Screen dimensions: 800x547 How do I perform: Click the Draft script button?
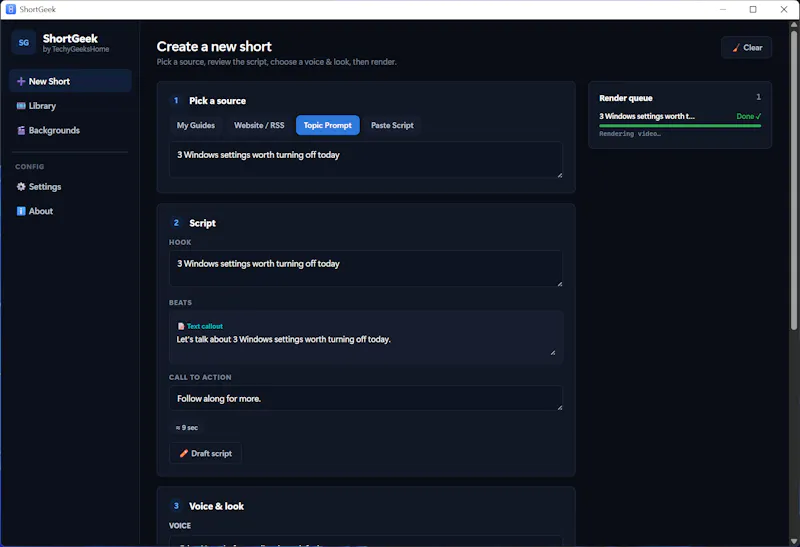205,453
